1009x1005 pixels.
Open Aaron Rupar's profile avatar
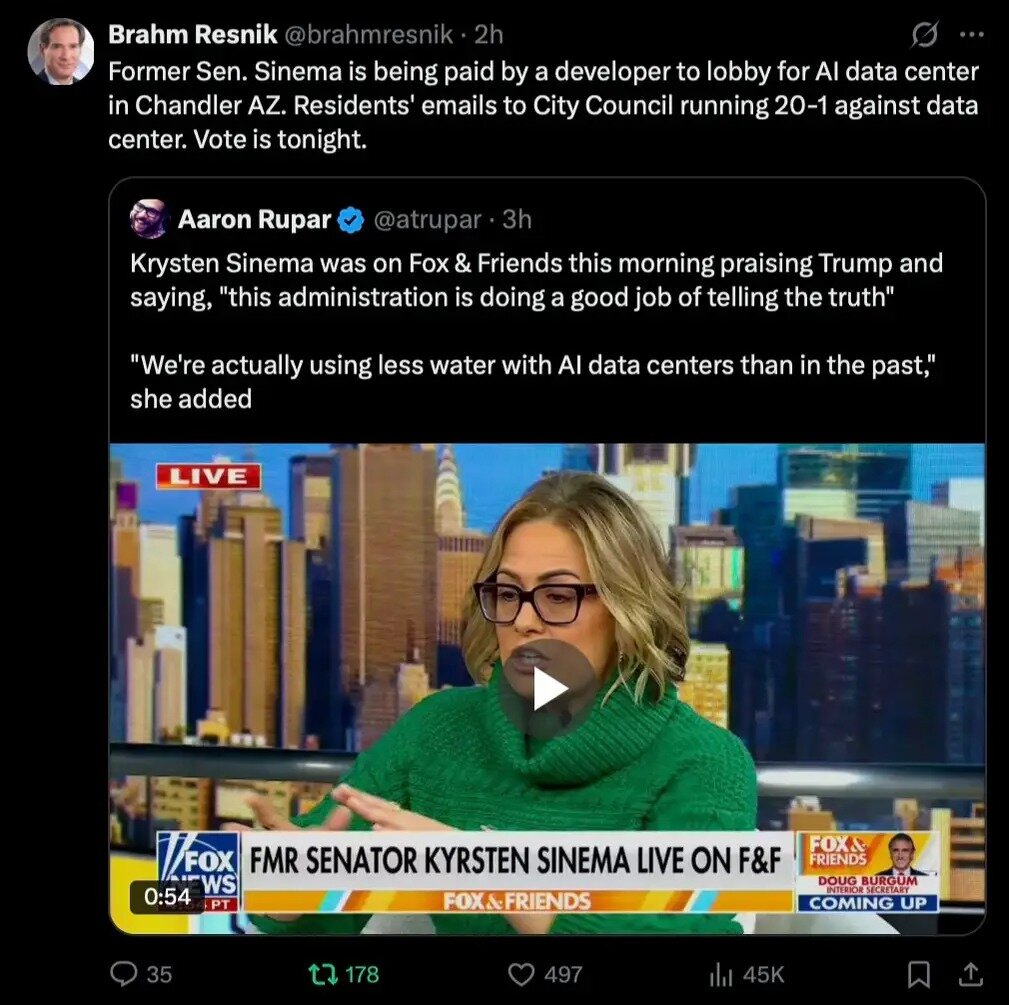[149, 219]
